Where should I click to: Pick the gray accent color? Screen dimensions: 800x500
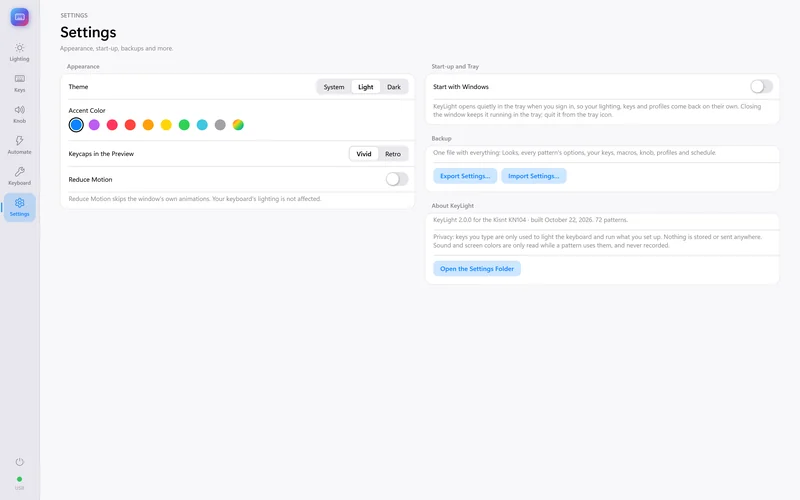tap(220, 124)
